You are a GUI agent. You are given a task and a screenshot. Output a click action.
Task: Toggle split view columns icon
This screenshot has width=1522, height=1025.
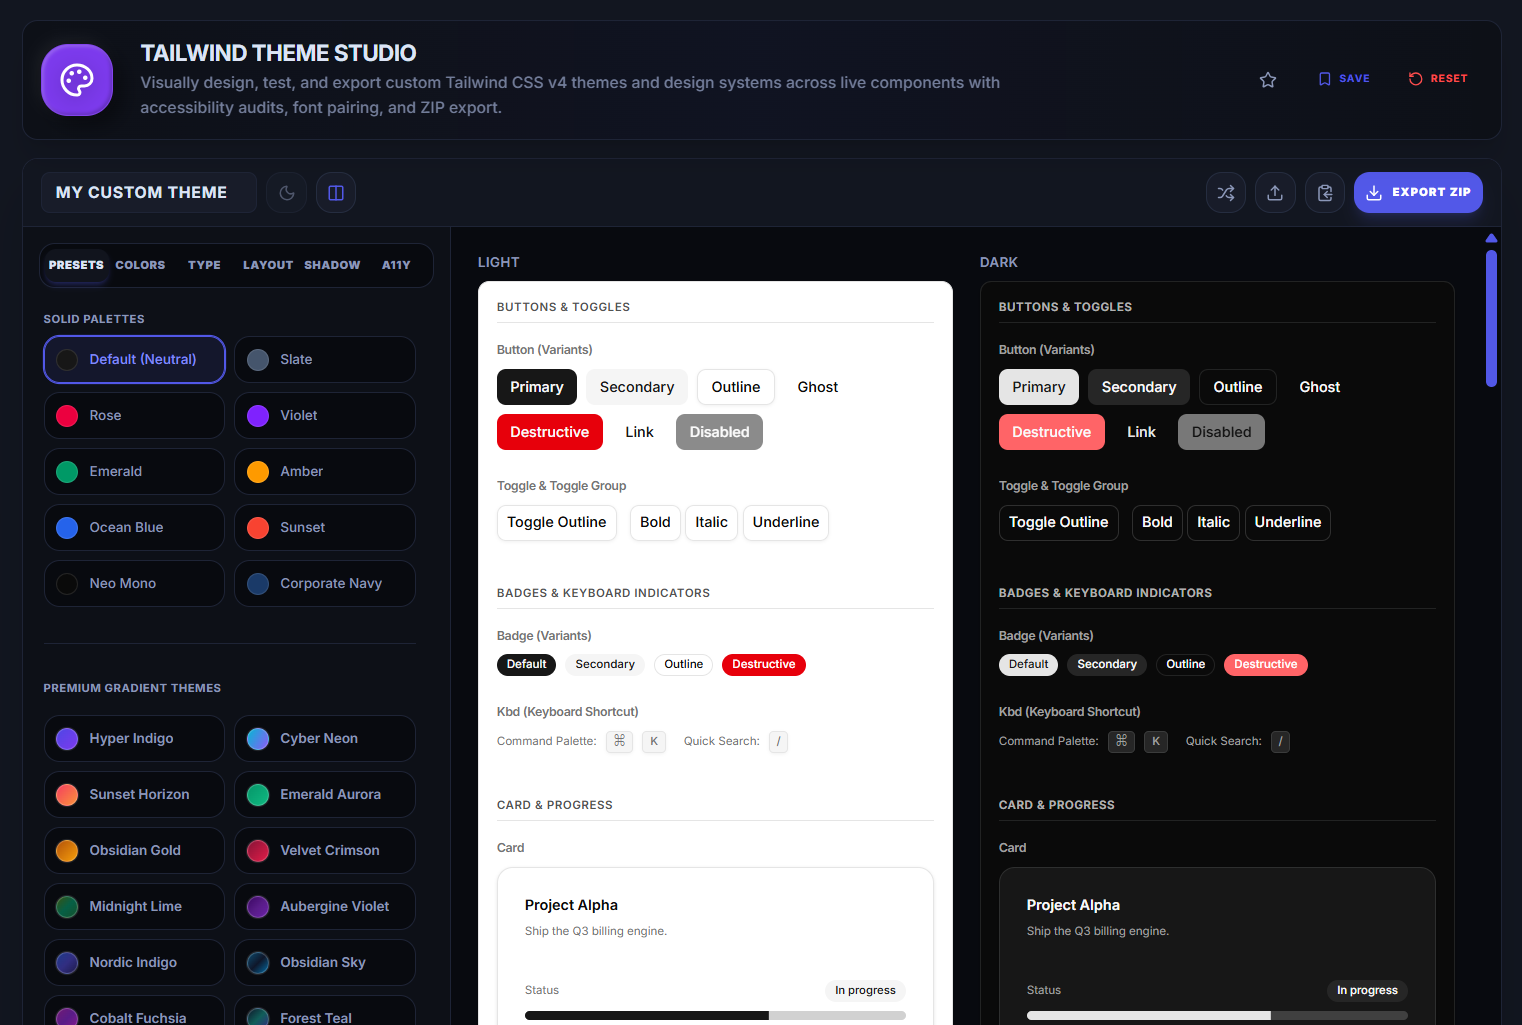[x=336, y=193]
